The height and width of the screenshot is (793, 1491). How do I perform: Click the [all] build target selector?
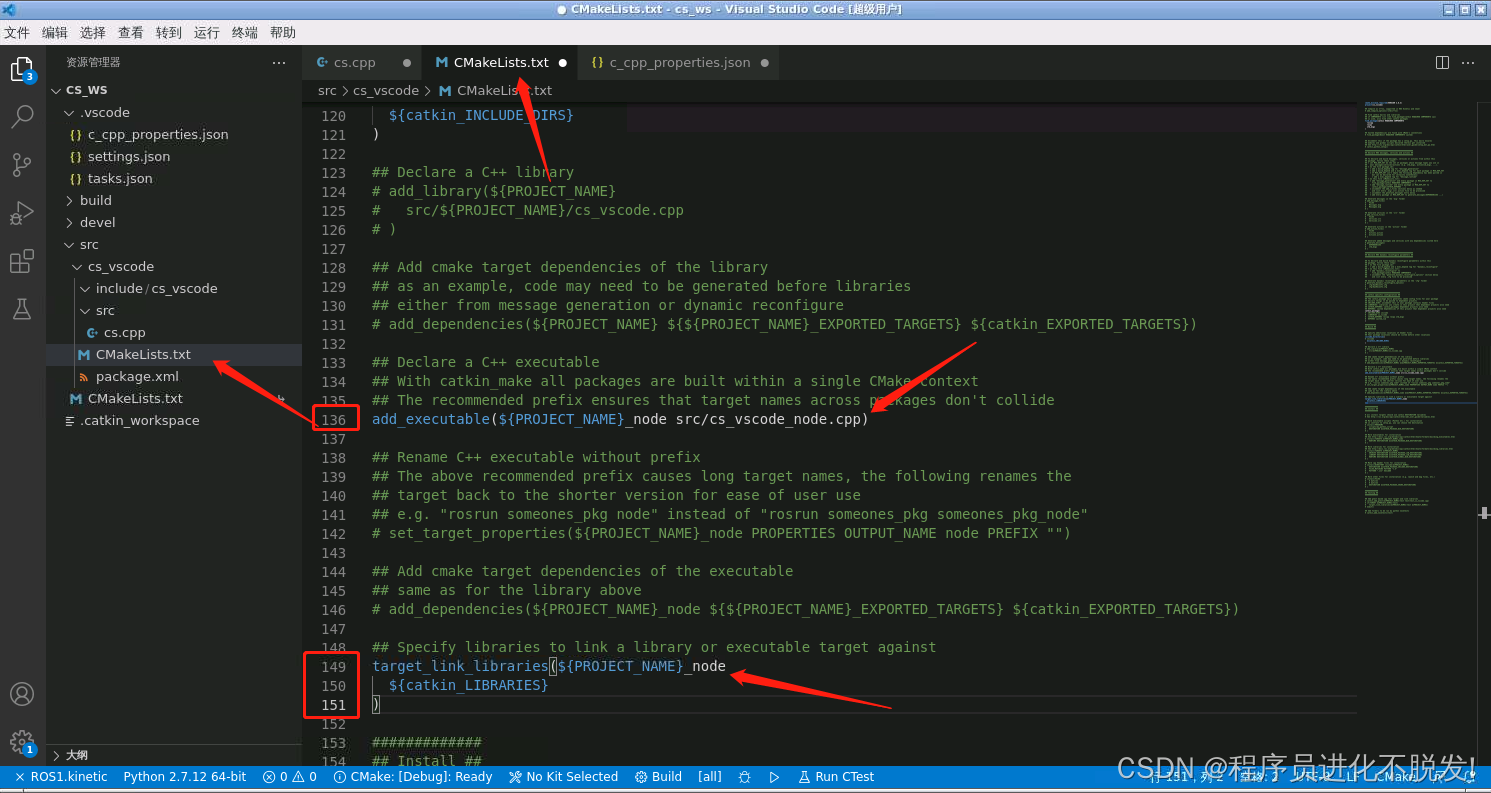pos(710,777)
